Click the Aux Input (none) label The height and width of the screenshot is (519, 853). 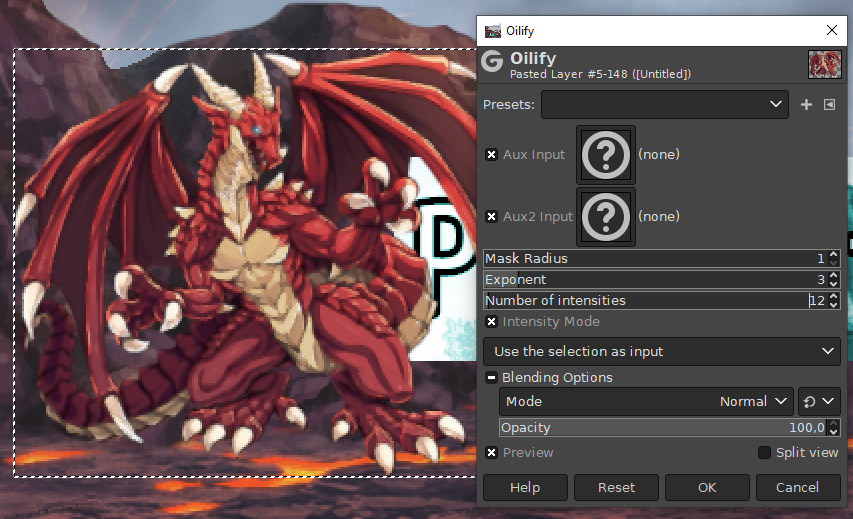coord(659,155)
